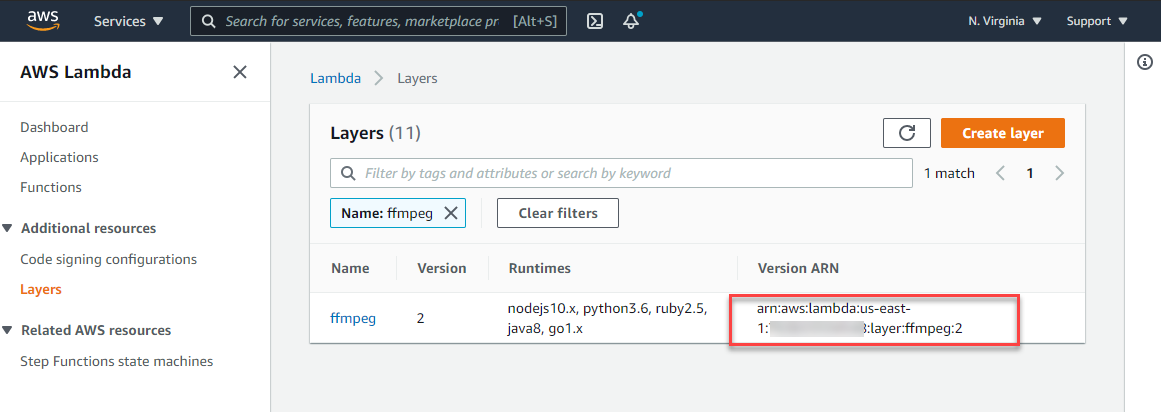The width and height of the screenshot is (1161, 412).
Task: Click the Runtimes column header
Action: pos(540,268)
